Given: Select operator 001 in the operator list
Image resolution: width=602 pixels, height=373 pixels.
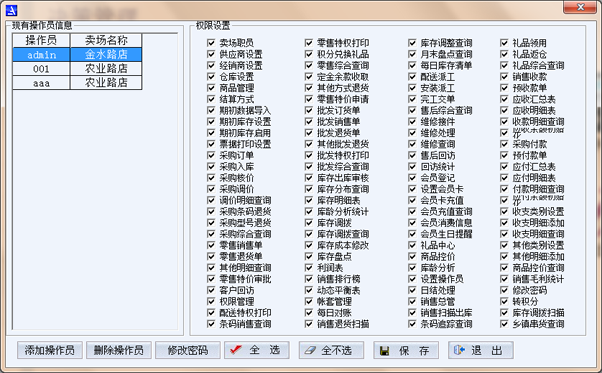Looking at the screenshot, I should tap(77, 69).
